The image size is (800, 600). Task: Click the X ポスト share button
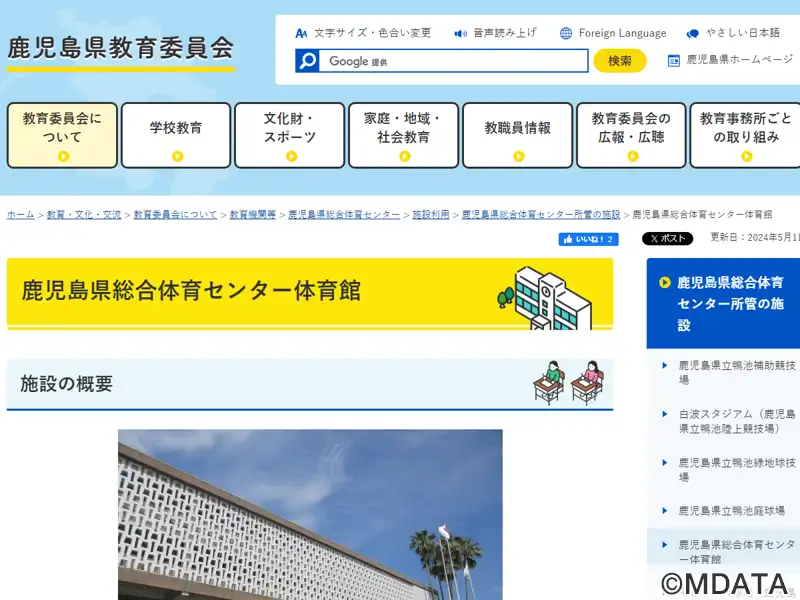coord(667,239)
